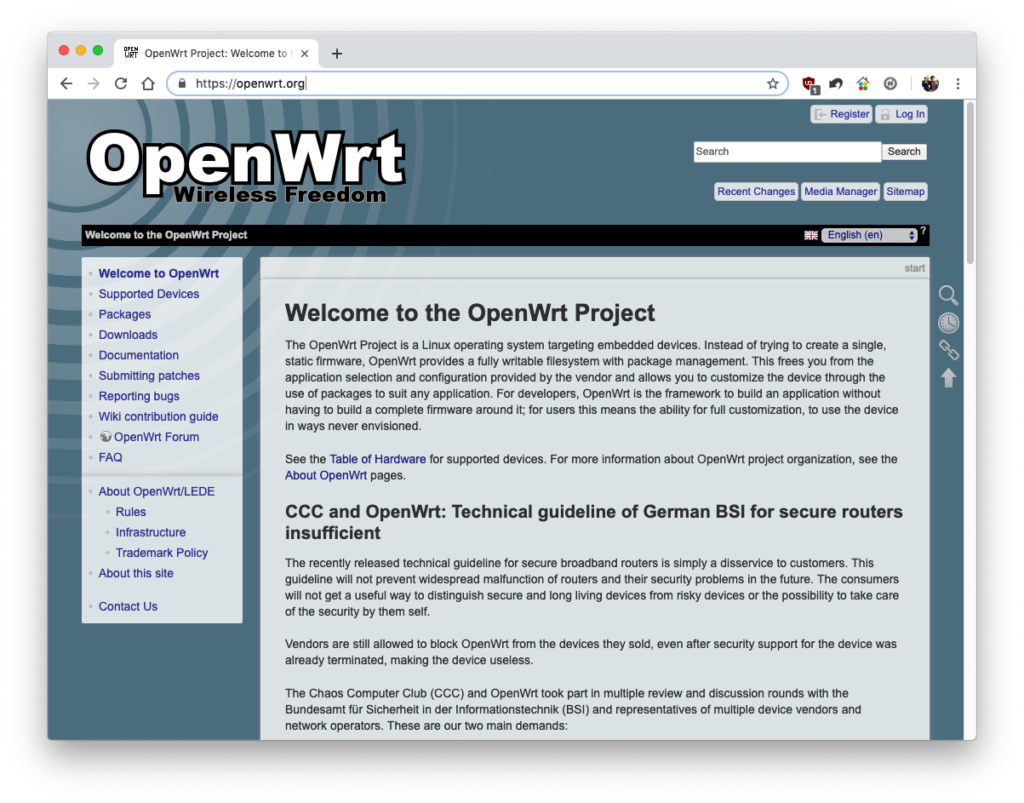Image resolution: width=1024 pixels, height=803 pixels.
Task: Click the UK flag language icon
Action: 811,235
